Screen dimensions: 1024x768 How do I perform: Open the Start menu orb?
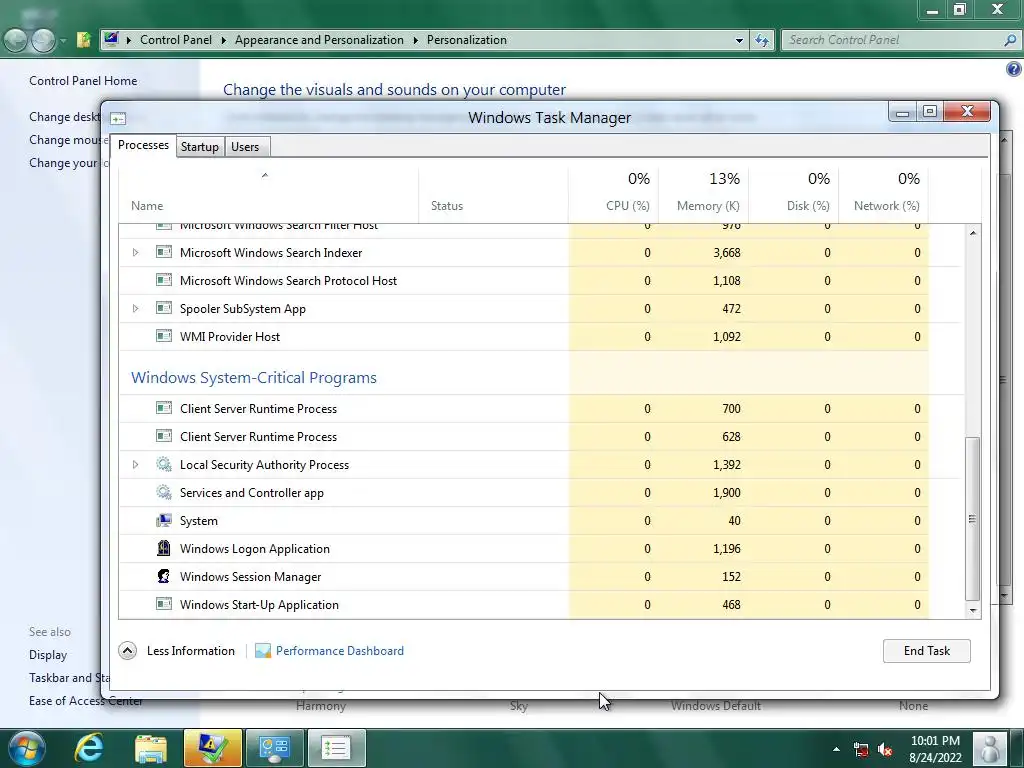pyautogui.click(x=26, y=748)
